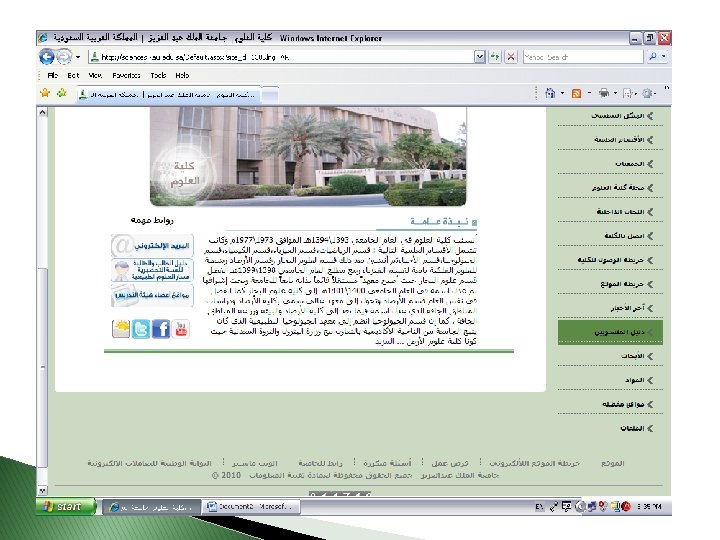Open sidebar item 'الأقسام العلمية'

point(619,140)
